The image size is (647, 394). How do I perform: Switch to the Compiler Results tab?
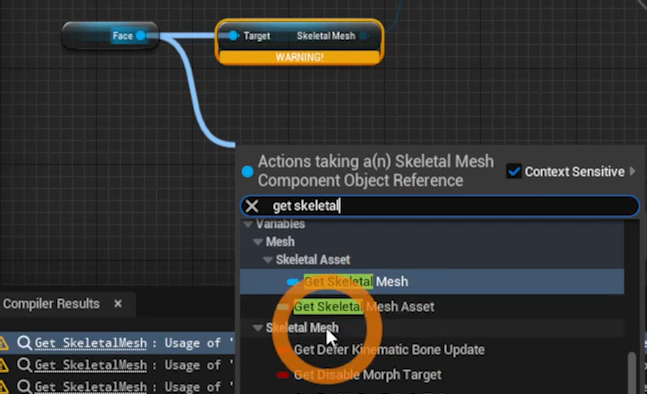click(51, 304)
